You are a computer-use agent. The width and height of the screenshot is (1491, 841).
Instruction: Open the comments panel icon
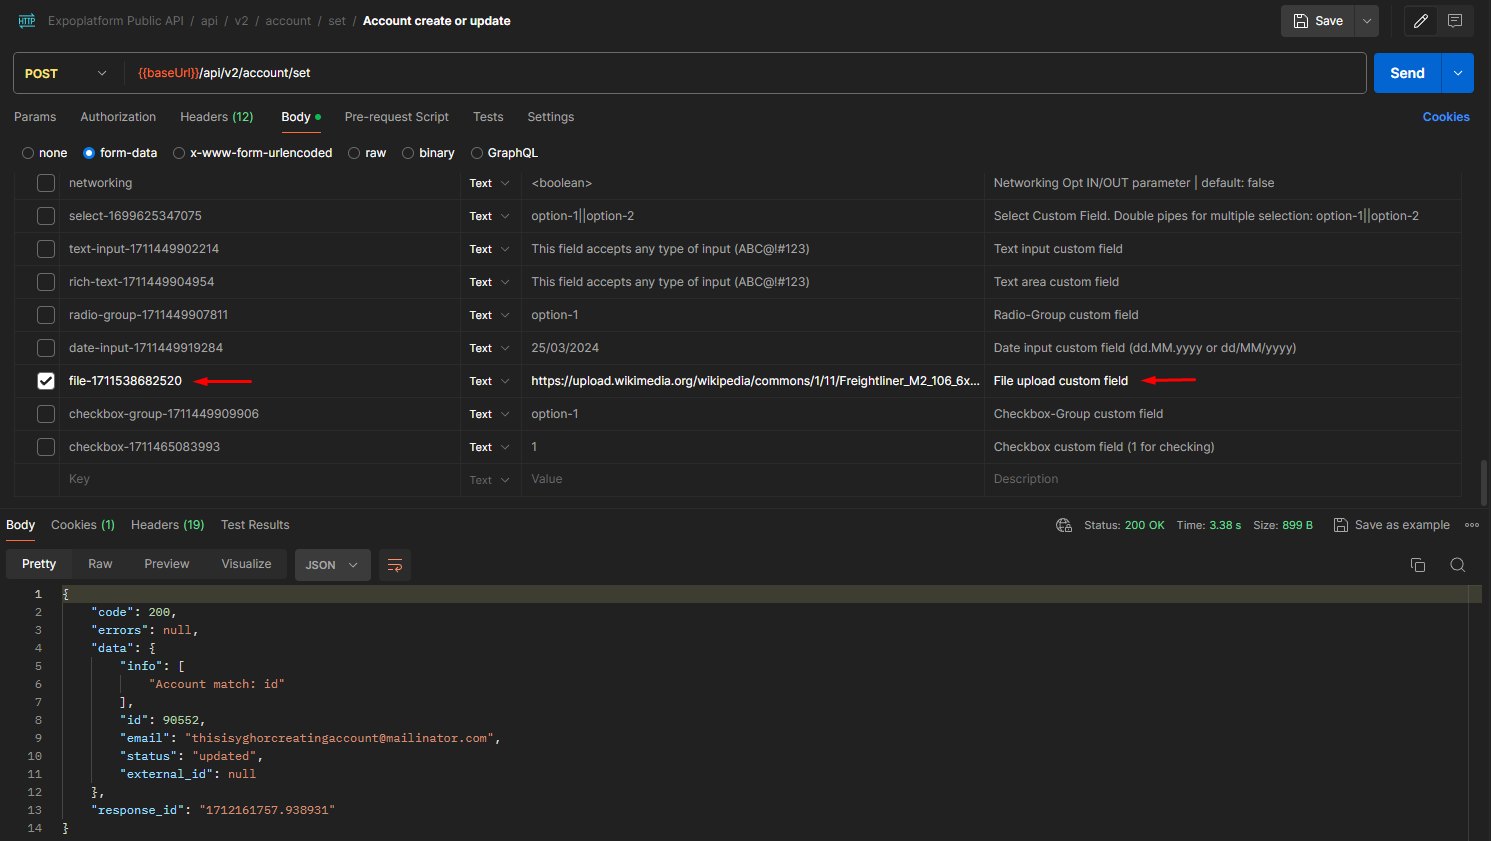(1456, 21)
